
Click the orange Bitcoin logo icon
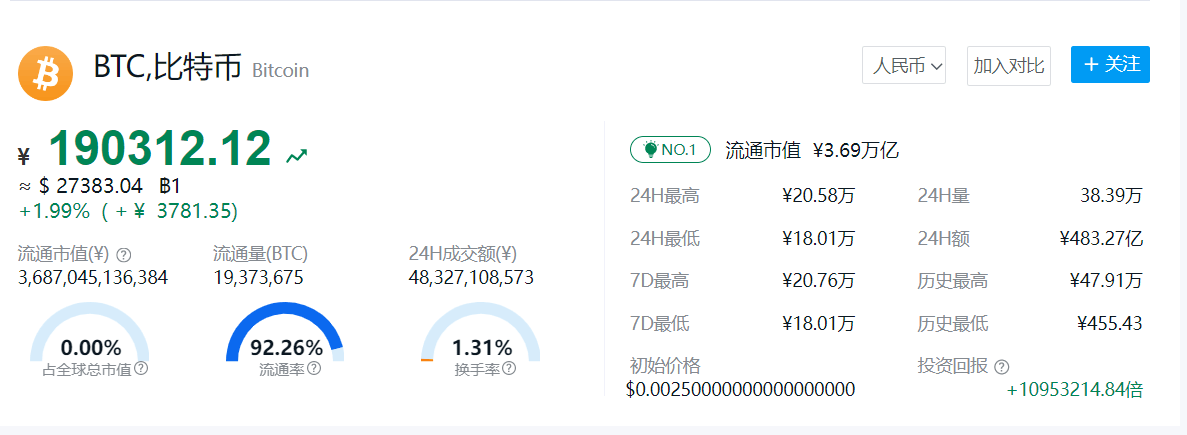[x=45, y=73]
